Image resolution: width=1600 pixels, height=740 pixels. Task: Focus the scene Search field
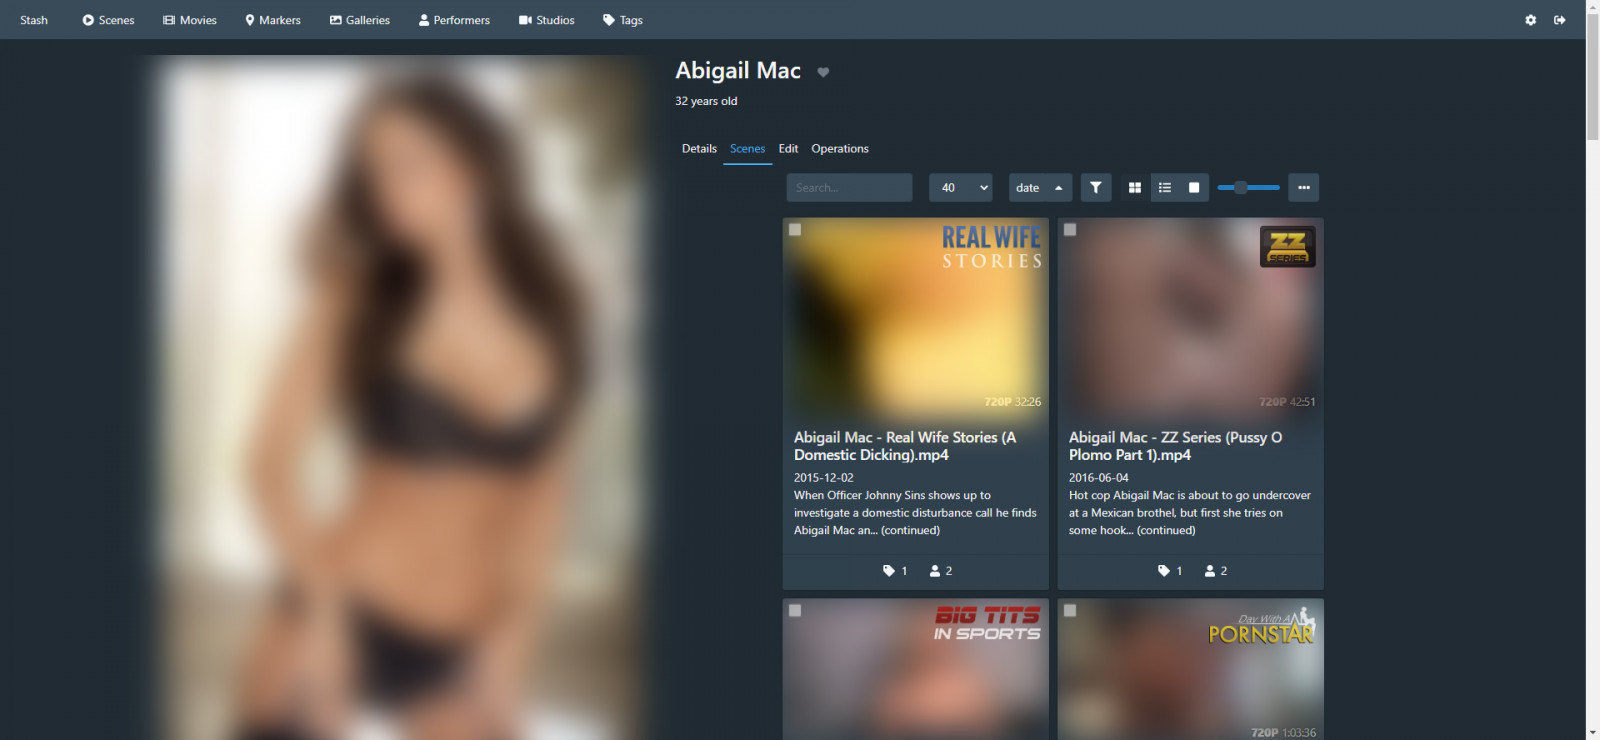click(x=849, y=188)
